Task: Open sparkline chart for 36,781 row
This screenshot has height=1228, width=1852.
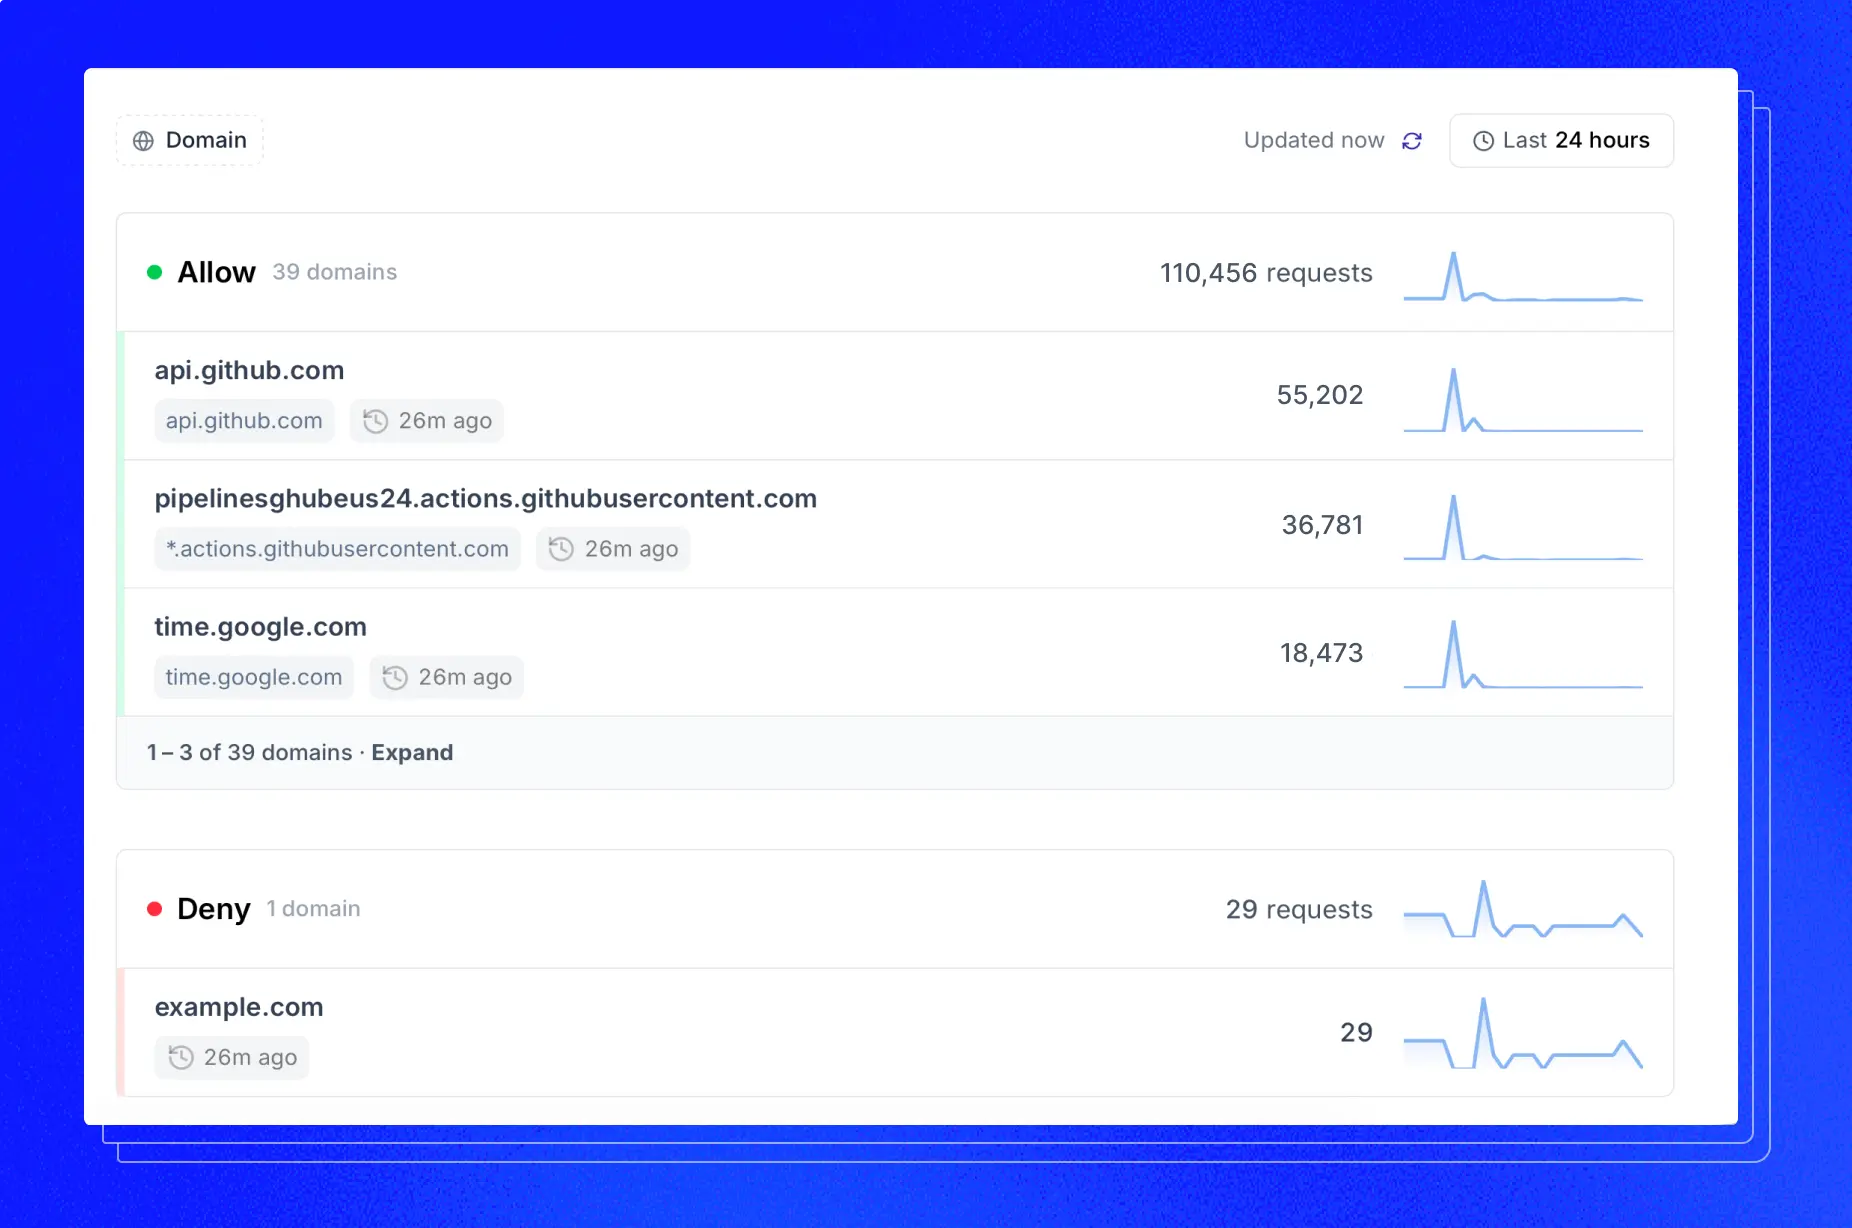Action: click(x=1523, y=527)
